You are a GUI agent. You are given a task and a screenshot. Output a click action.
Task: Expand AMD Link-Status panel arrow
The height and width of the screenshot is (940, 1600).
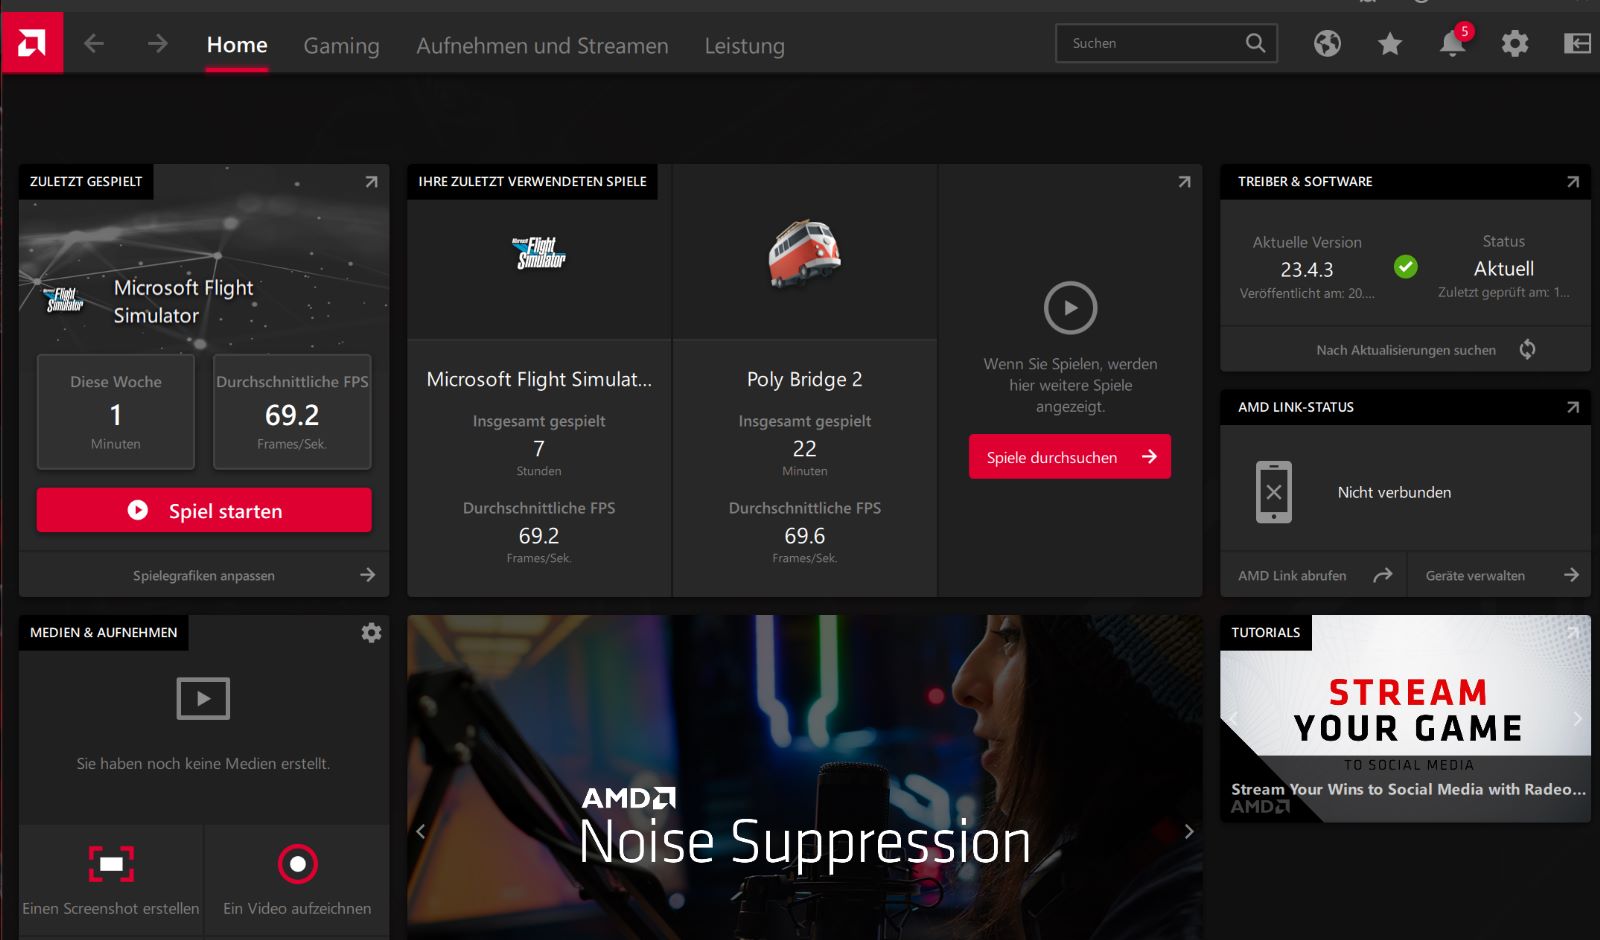(x=1573, y=407)
